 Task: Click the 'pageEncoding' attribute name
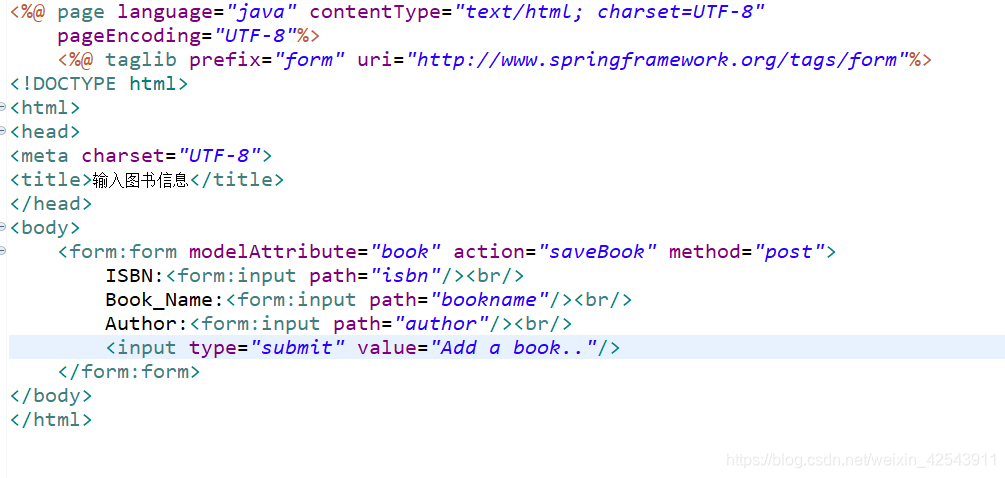pos(129,36)
